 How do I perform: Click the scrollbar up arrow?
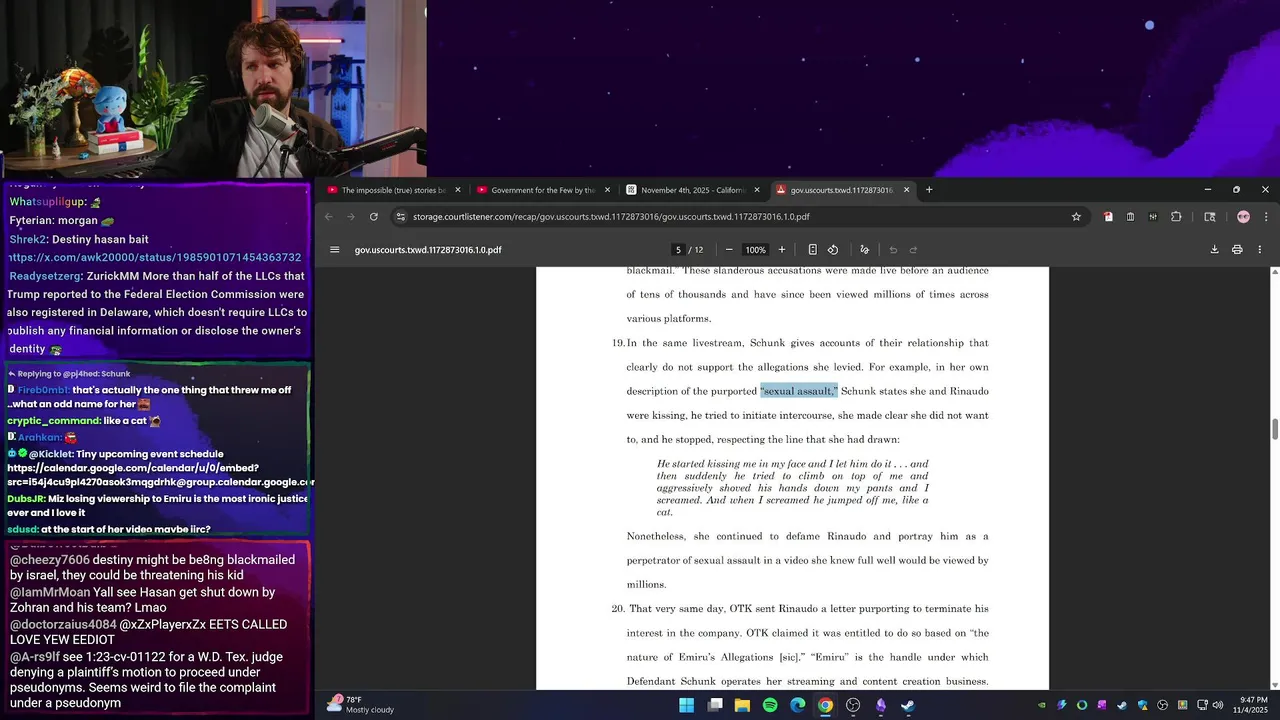tap(1274, 272)
